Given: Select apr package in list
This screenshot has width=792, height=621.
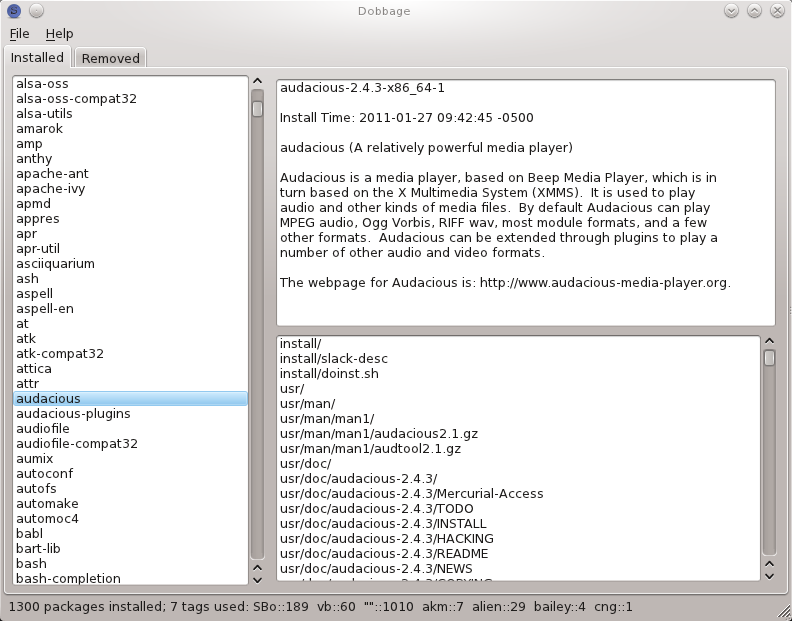Looking at the screenshot, I should pyautogui.click(x=130, y=233).
